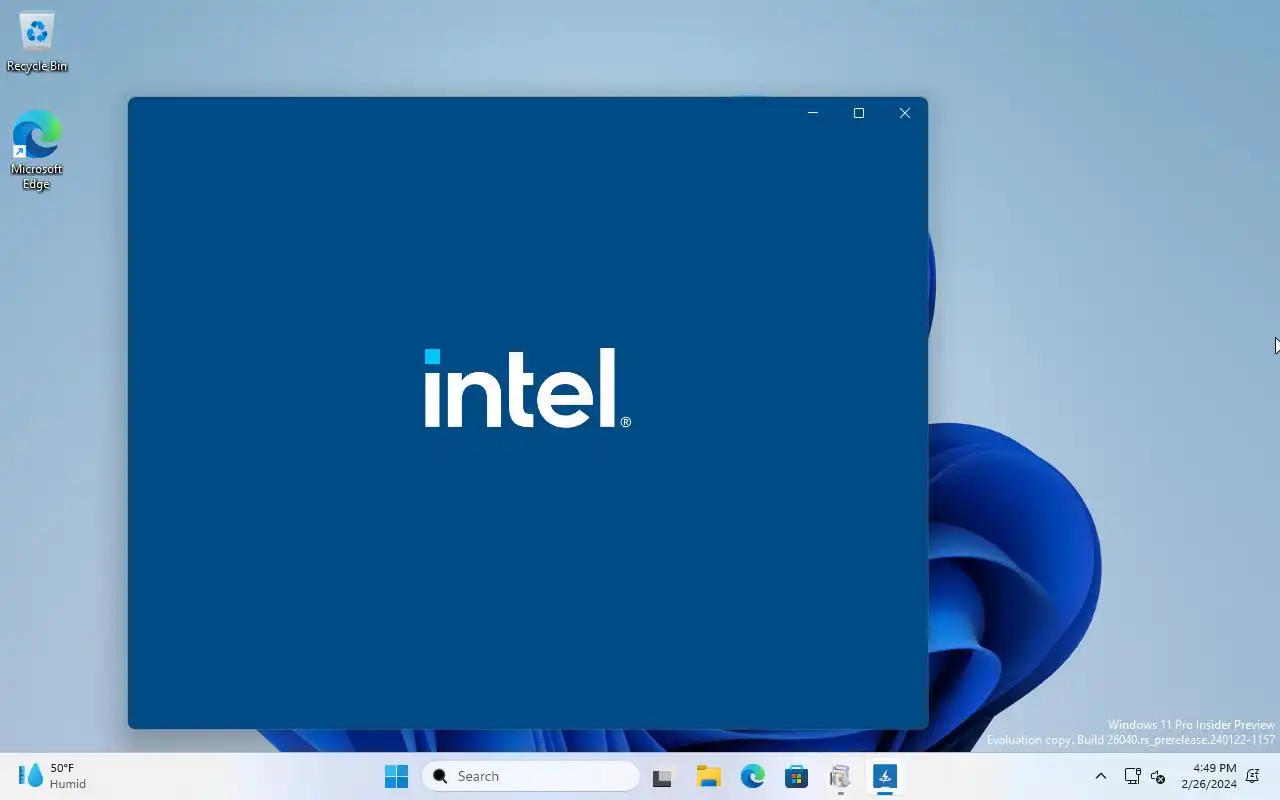Viewport: 1280px width, 800px height.
Task: Select the Microsoft Edge desktop shortcut
Action: pyautogui.click(x=37, y=150)
